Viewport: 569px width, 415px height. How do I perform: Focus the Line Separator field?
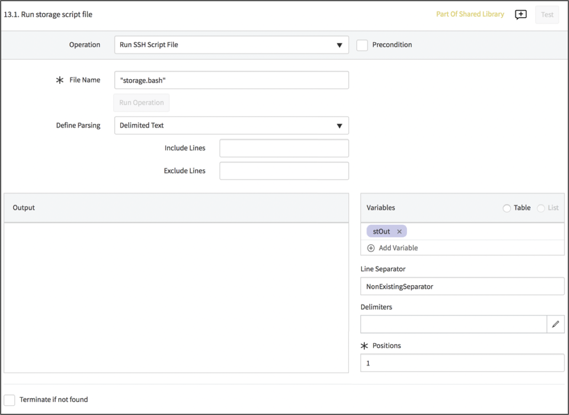pos(462,287)
